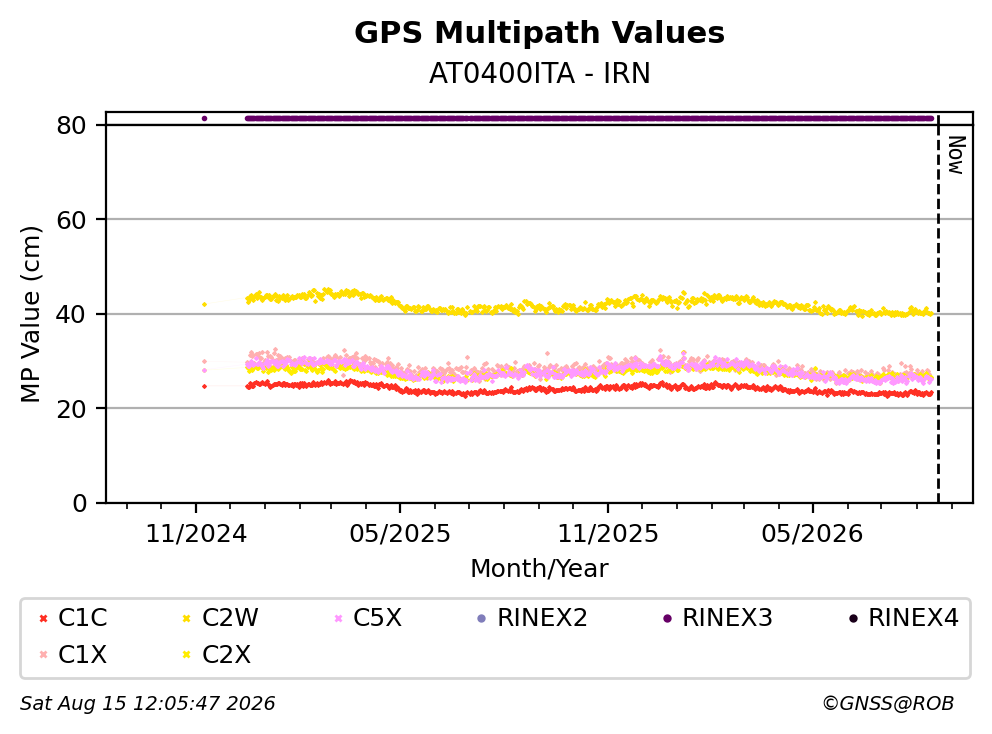Click the 11/2025 x-axis tick label
Viewport: 992px width, 734px height.
click(607, 534)
